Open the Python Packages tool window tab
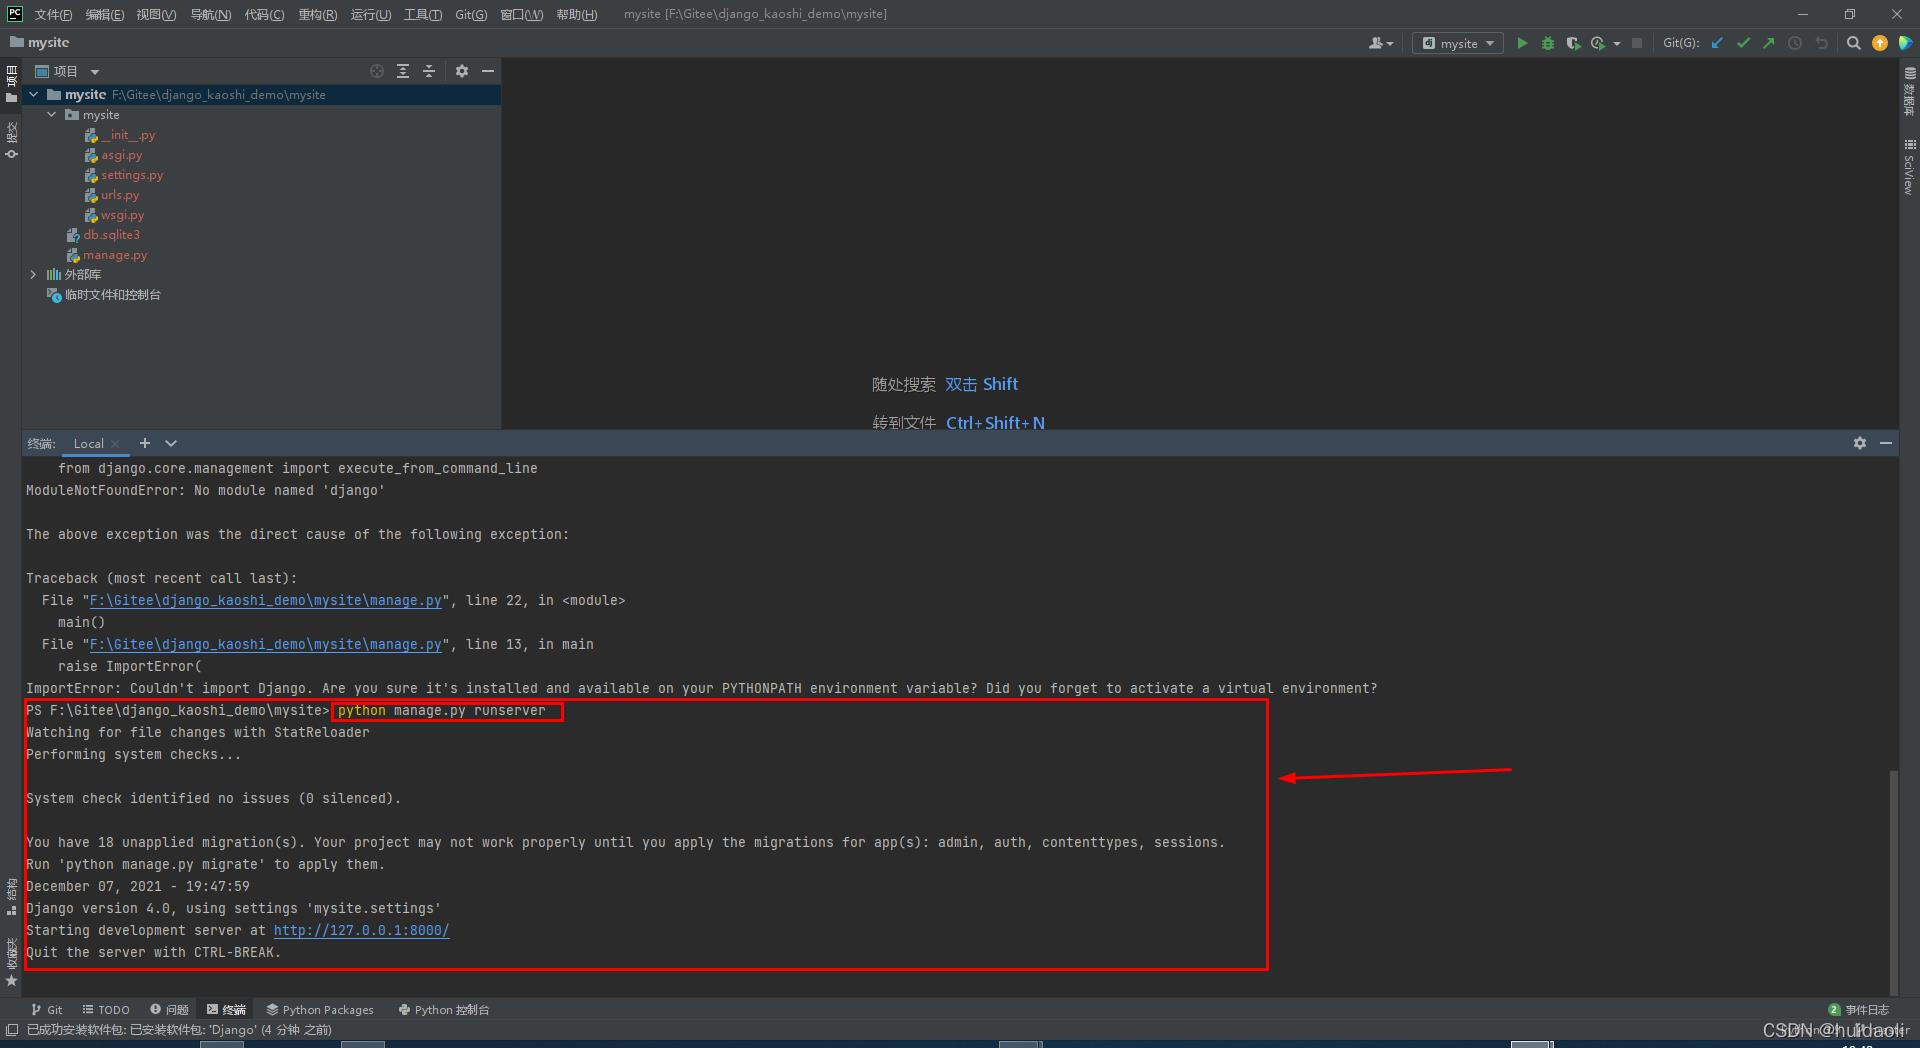The image size is (1920, 1048). click(x=320, y=1010)
